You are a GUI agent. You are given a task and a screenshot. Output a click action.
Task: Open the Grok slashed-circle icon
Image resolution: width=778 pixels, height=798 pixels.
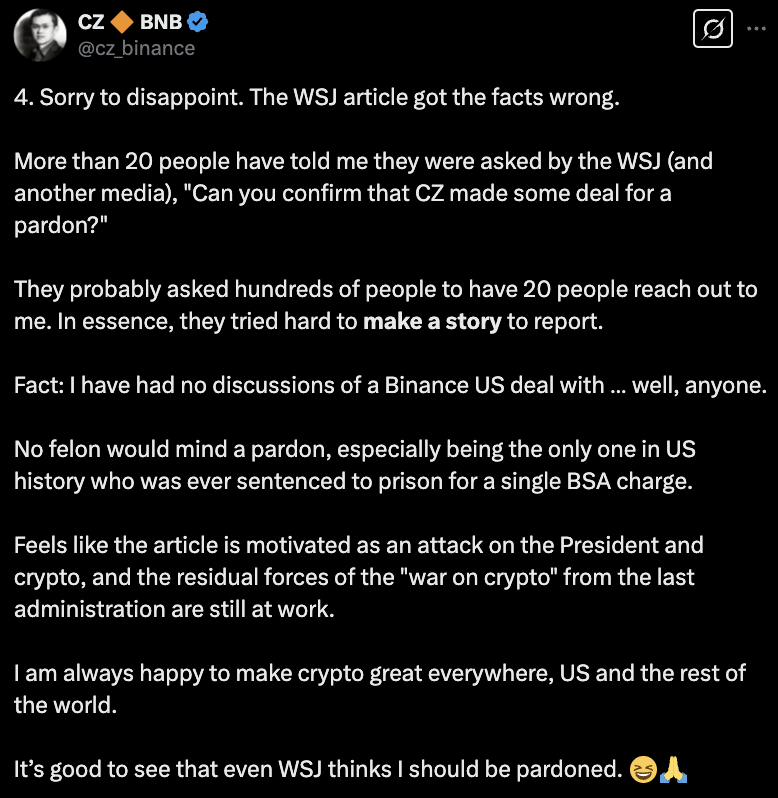click(x=713, y=30)
